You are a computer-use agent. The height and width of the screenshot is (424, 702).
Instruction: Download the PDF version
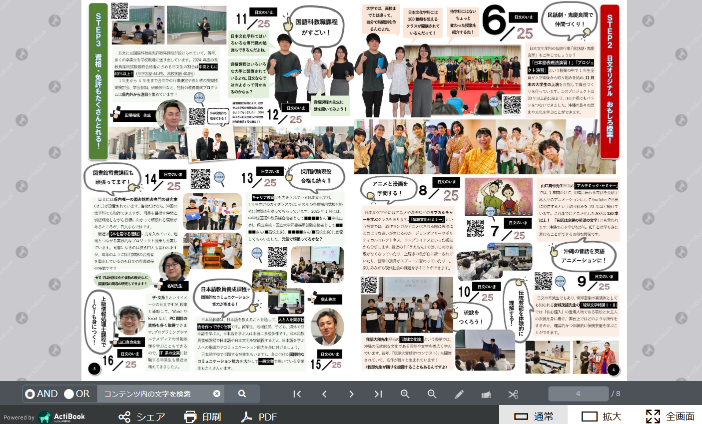pos(259,417)
